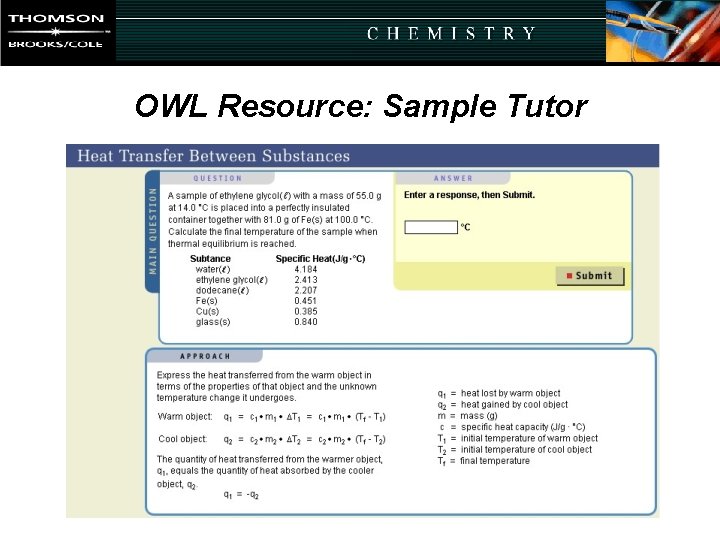Click the 'OWL Resource: Sample Tutor' heading
Image resolution: width=720 pixels, height=540 pixels.
coord(361,106)
